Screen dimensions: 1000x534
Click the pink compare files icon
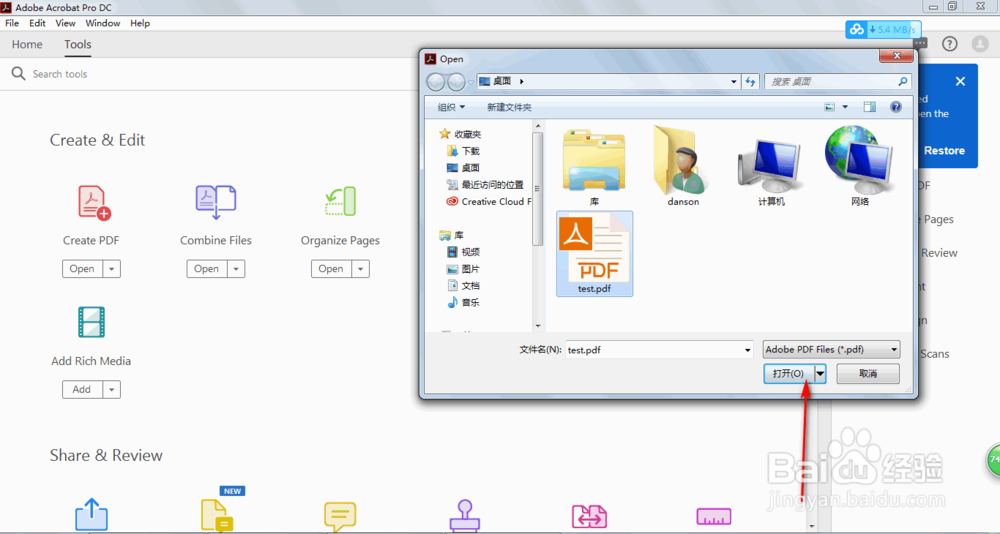tap(589, 517)
